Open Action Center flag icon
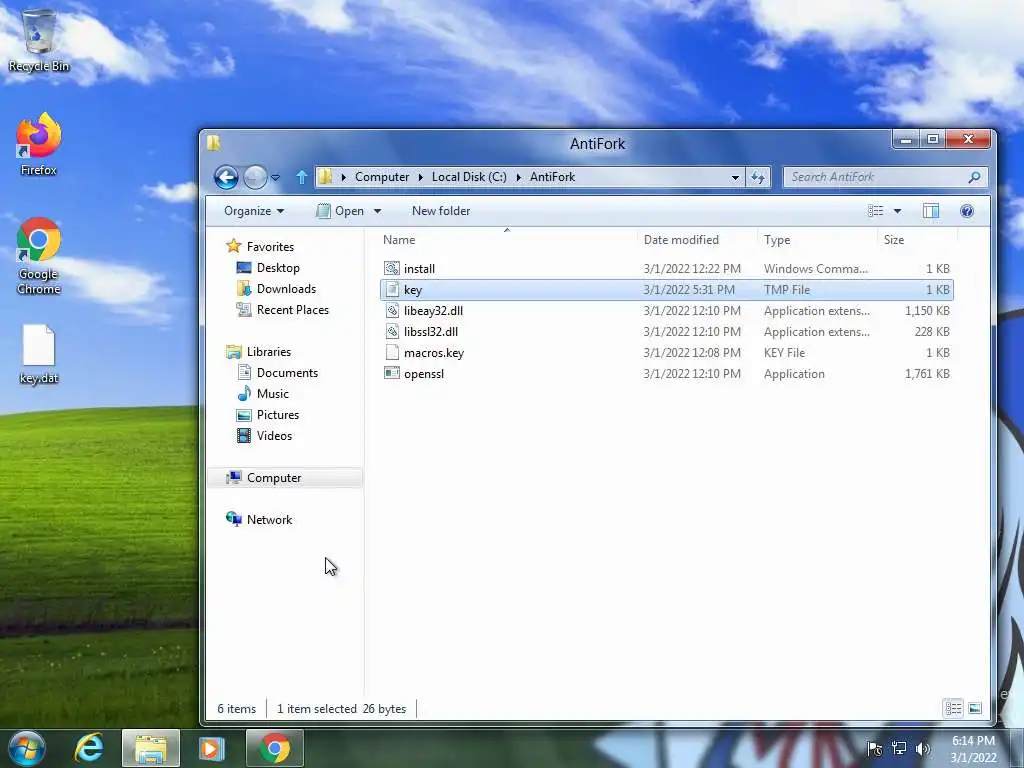This screenshot has width=1024, height=768. pyautogui.click(x=875, y=748)
